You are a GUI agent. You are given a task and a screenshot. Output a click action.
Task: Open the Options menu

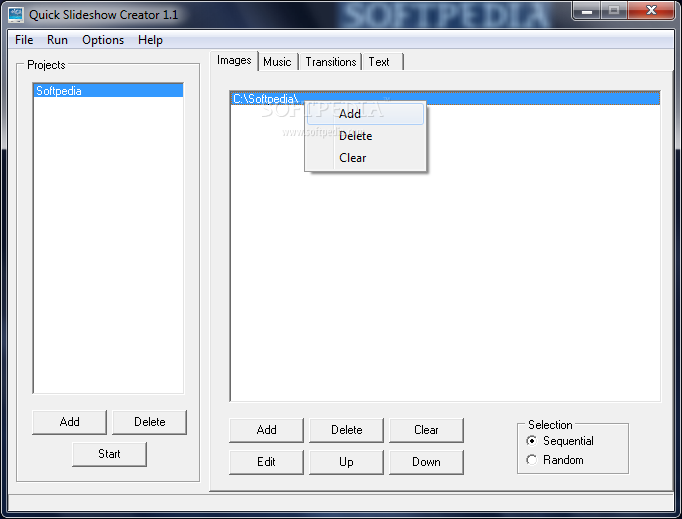[x=103, y=40]
